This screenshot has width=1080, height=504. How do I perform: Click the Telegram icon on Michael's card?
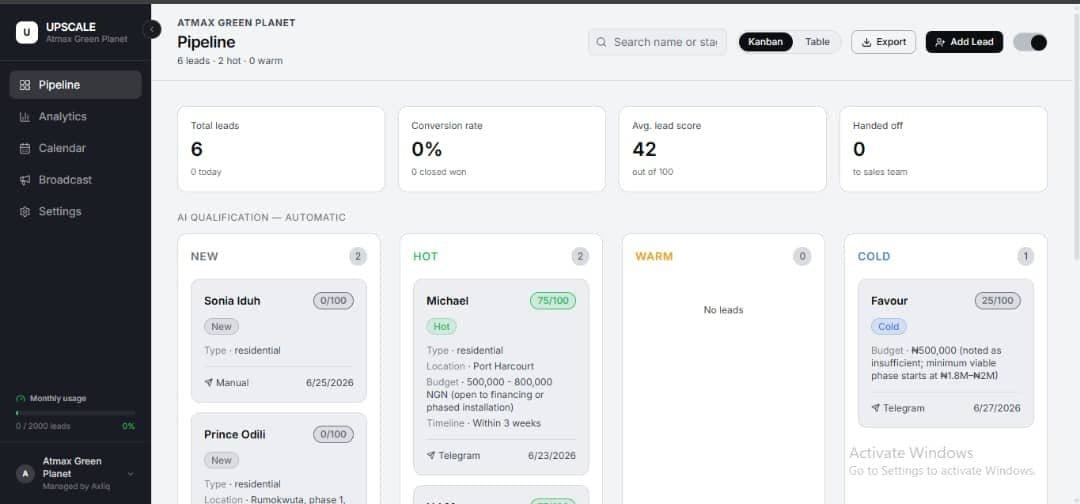pos(430,456)
